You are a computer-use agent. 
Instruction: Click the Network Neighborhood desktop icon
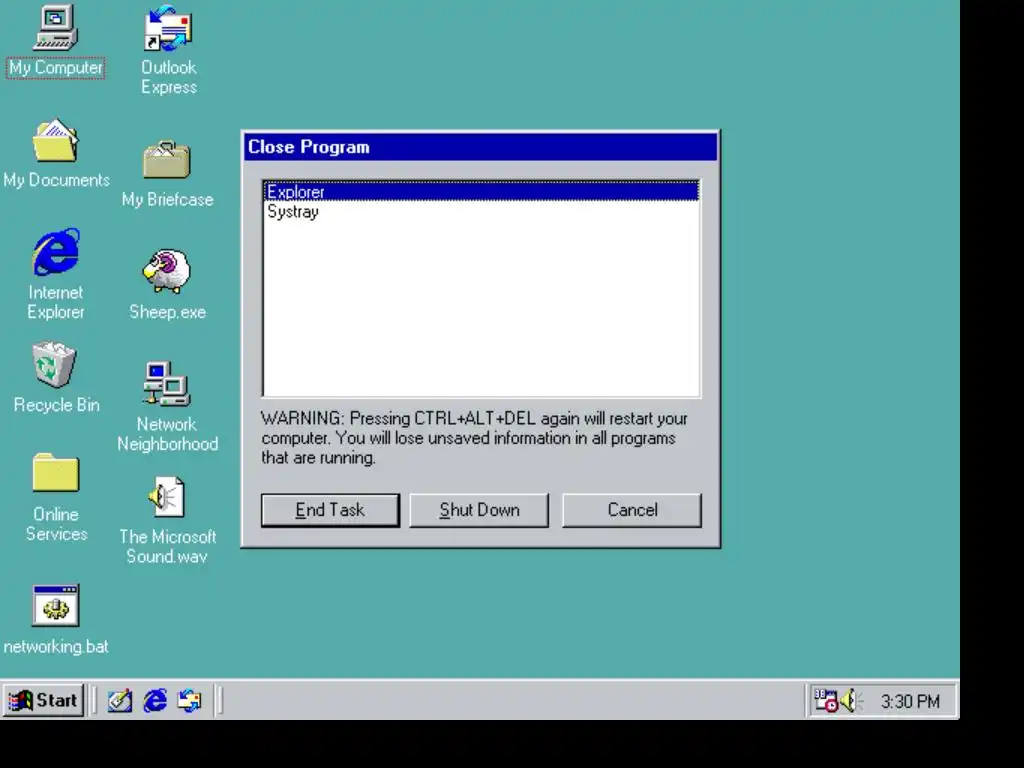167,384
